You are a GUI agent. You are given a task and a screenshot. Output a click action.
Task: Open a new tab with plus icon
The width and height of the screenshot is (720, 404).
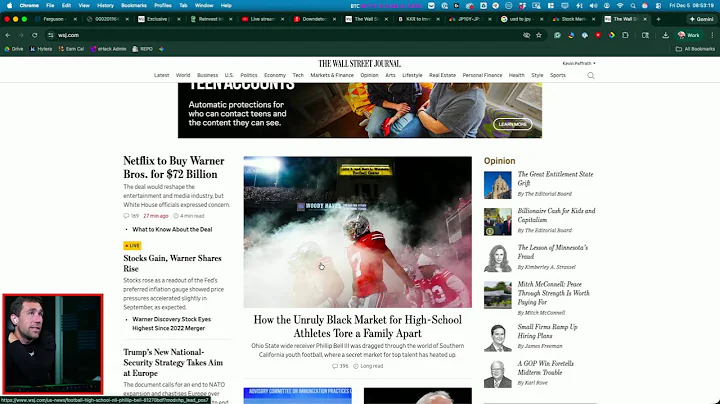[658, 19]
